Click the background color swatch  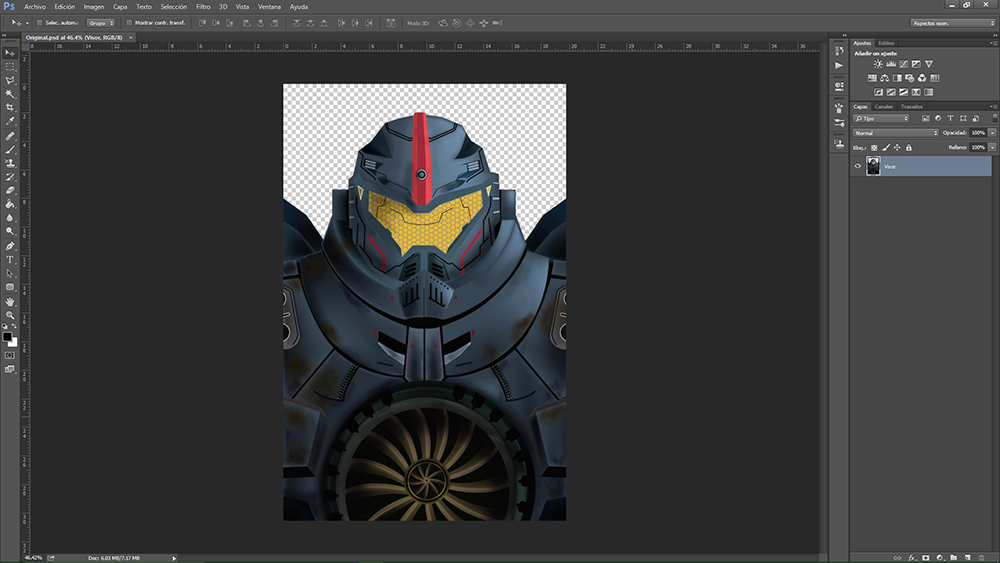pos(13,342)
